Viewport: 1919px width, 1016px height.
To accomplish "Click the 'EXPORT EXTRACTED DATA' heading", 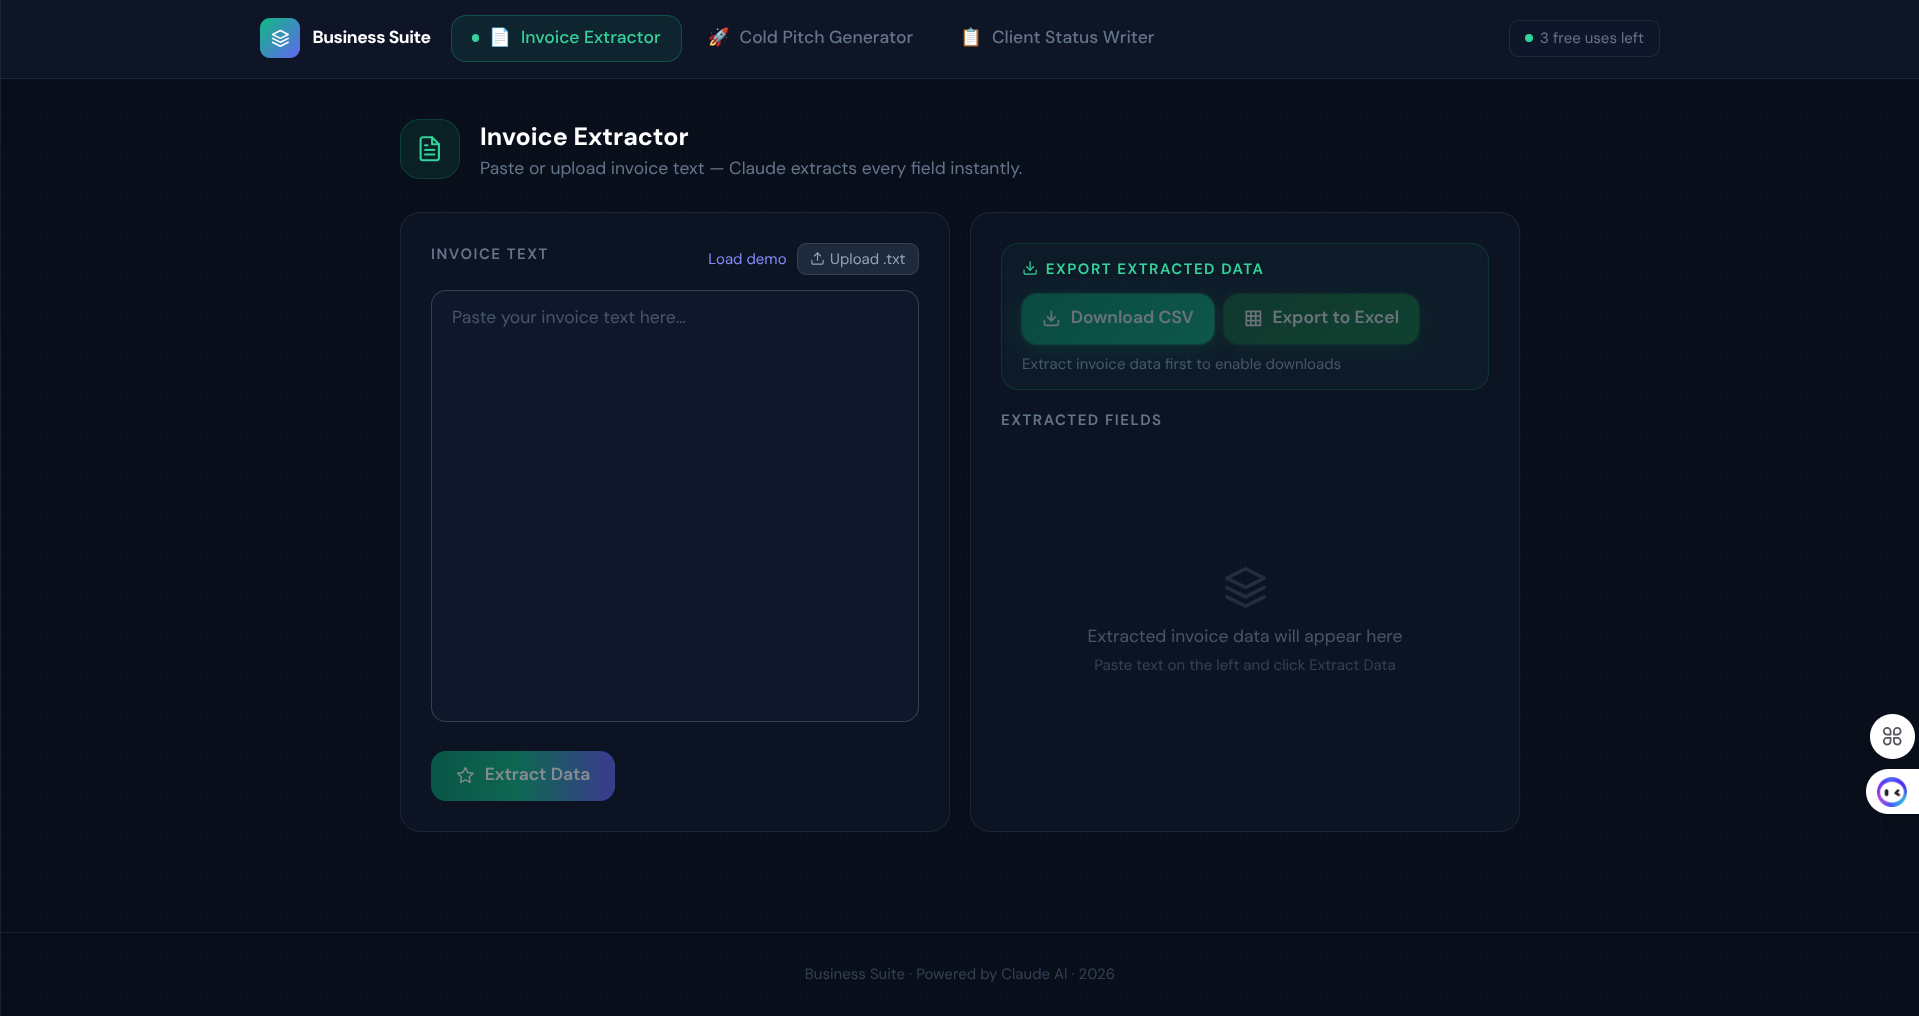I will 1154,269.
